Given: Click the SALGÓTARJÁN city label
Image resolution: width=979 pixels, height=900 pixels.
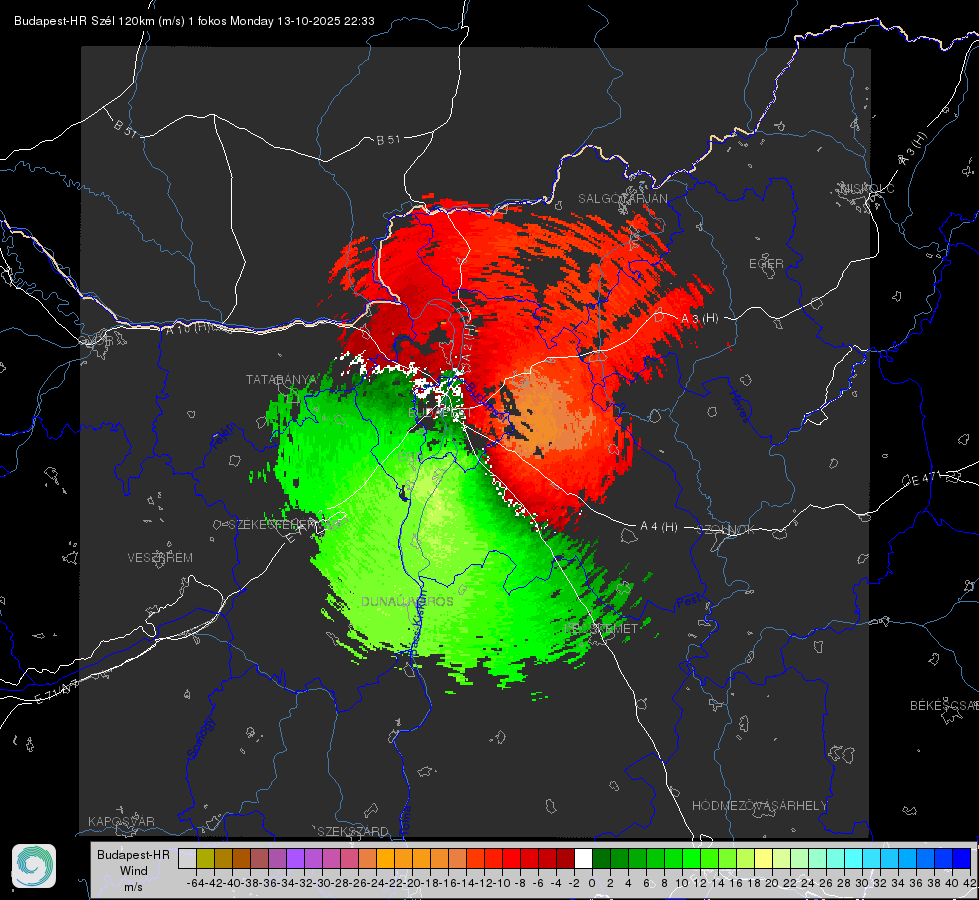Looking at the screenshot, I should coord(622,199).
